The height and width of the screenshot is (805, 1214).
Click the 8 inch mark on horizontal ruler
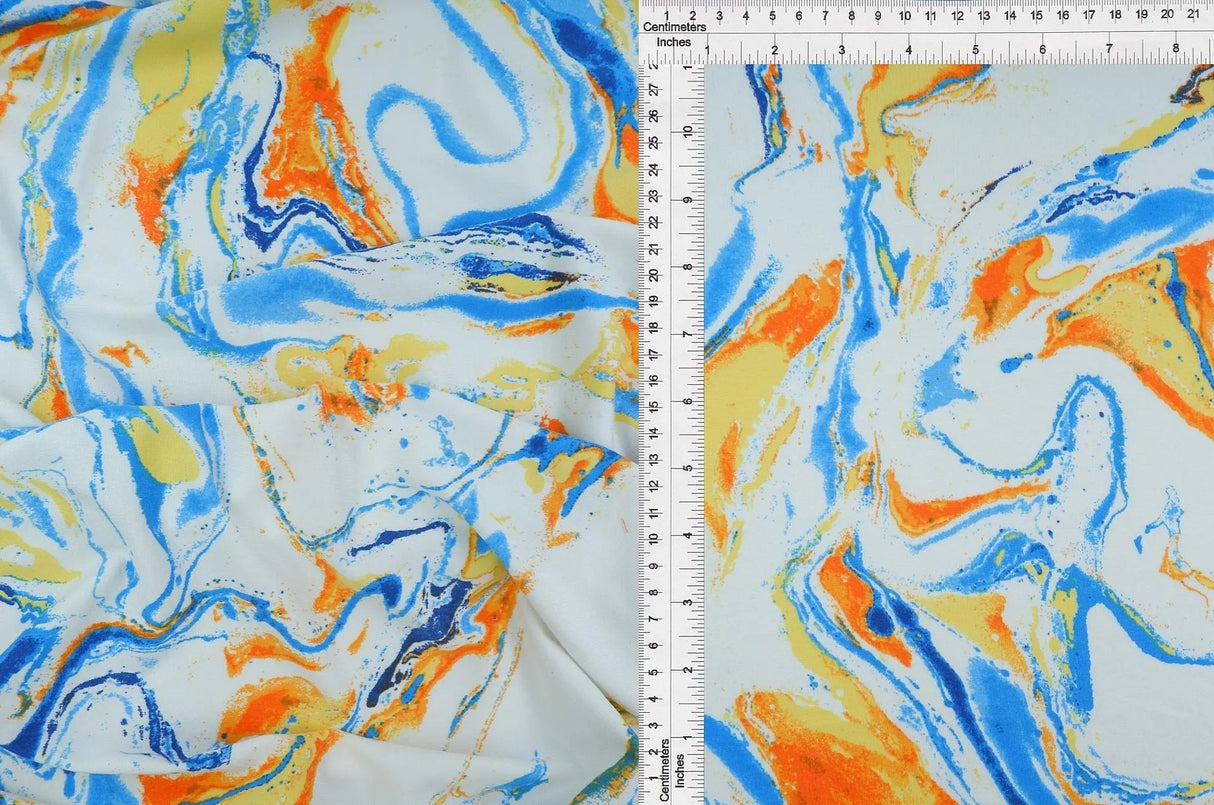[x=1178, y=47]
